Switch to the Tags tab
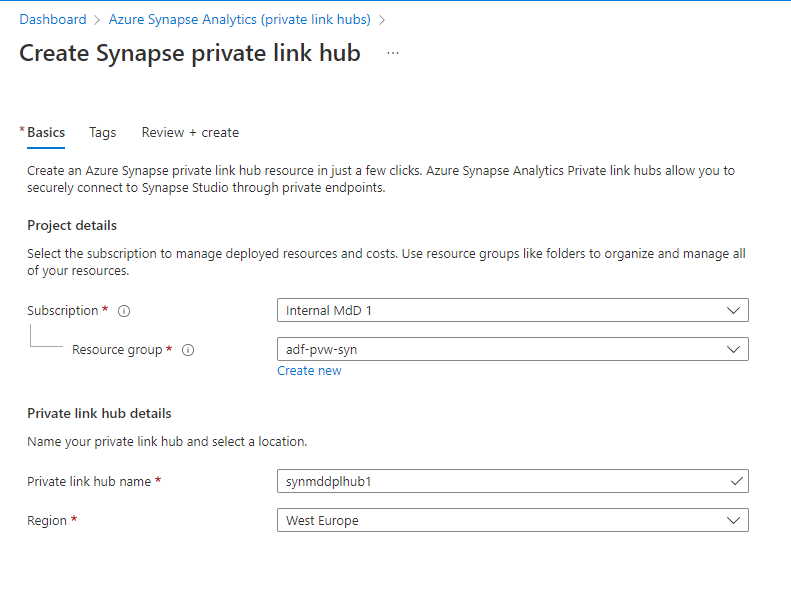Screen dimensions: 791x599 102,132
